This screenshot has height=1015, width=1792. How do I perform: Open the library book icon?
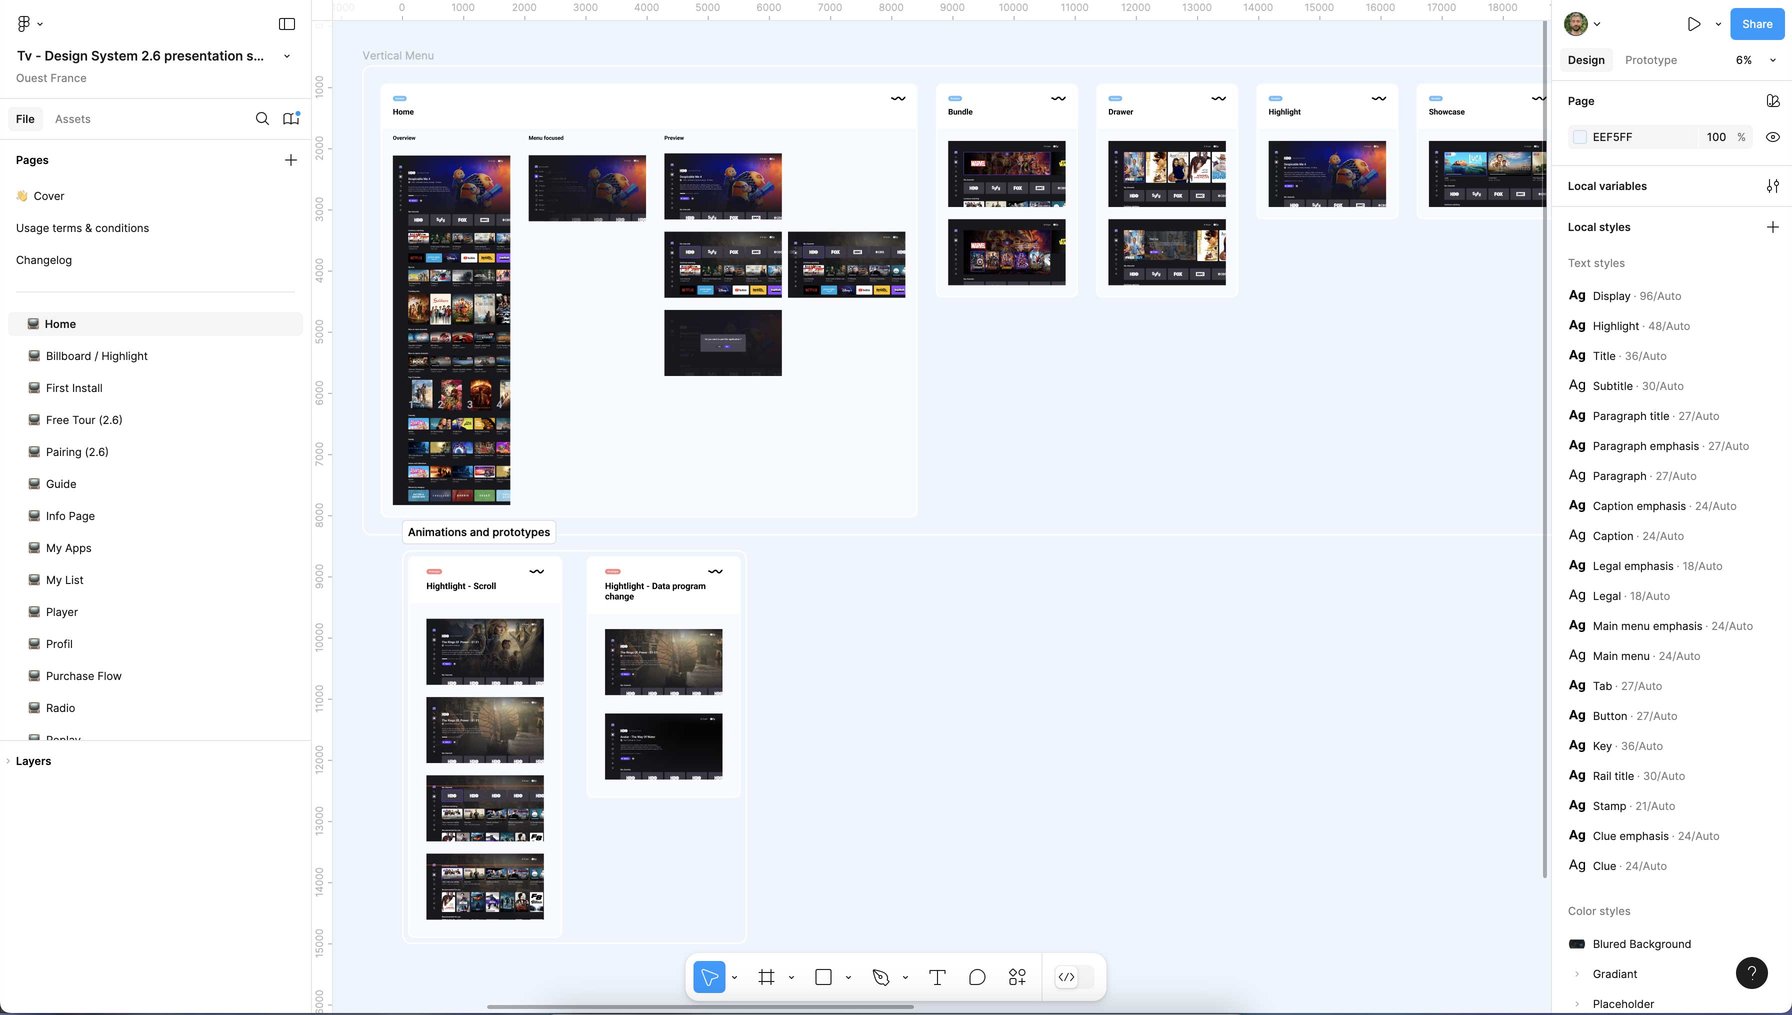tap(291, 119)
